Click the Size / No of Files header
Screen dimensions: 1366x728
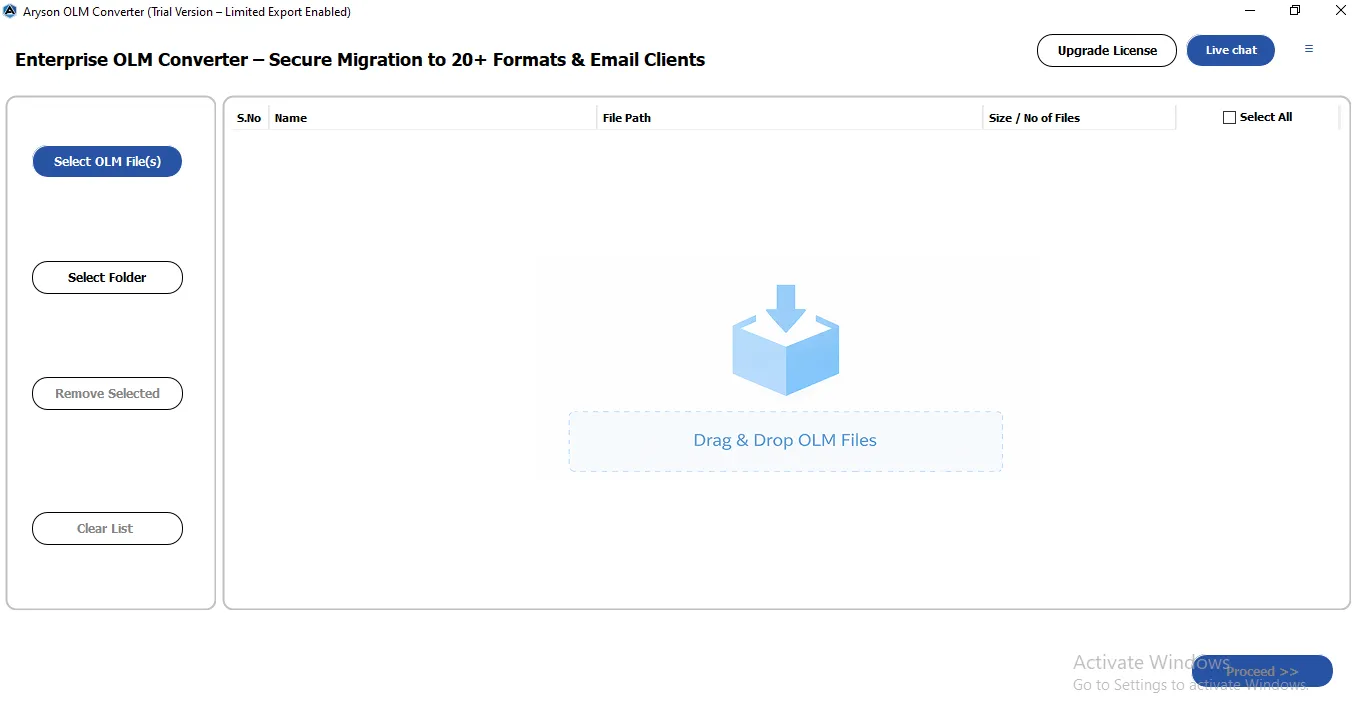tap(1079, 118)
